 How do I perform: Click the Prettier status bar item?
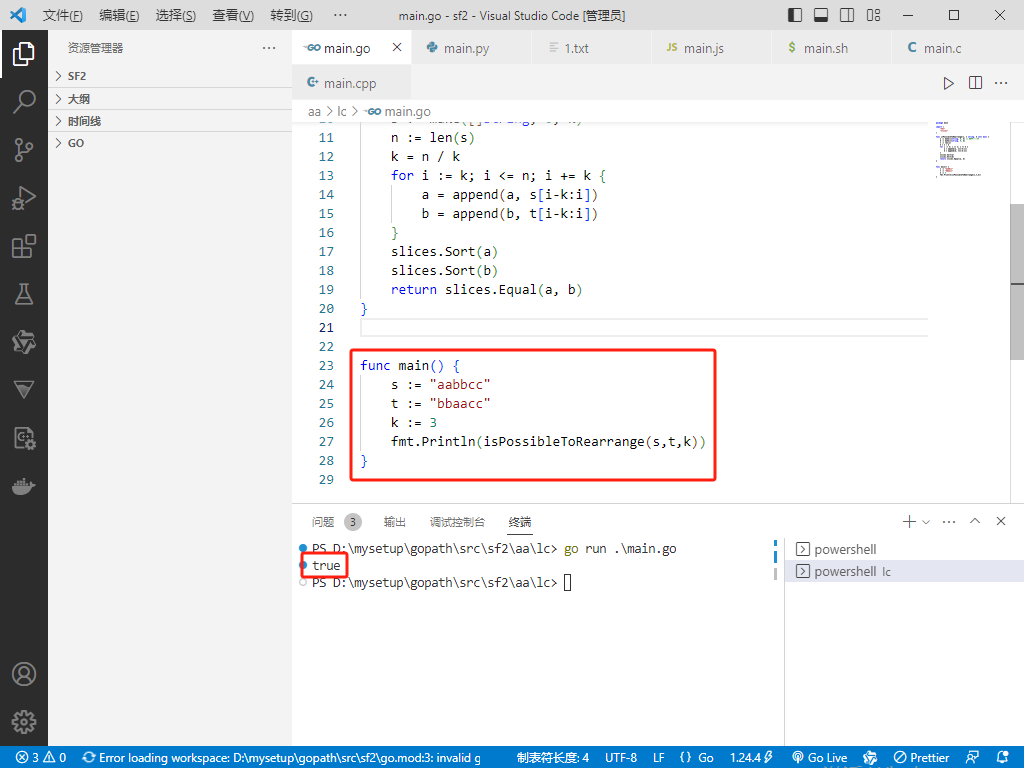921,758
